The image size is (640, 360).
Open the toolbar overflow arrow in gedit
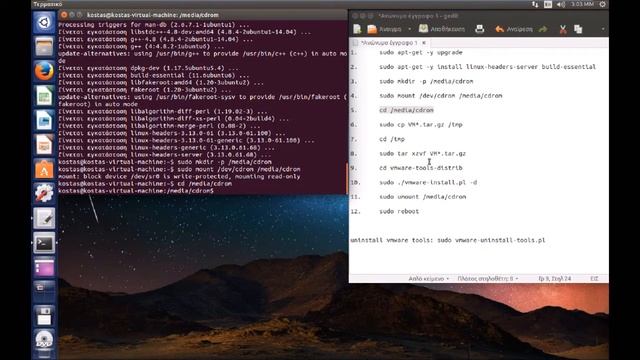click(603, 29)
